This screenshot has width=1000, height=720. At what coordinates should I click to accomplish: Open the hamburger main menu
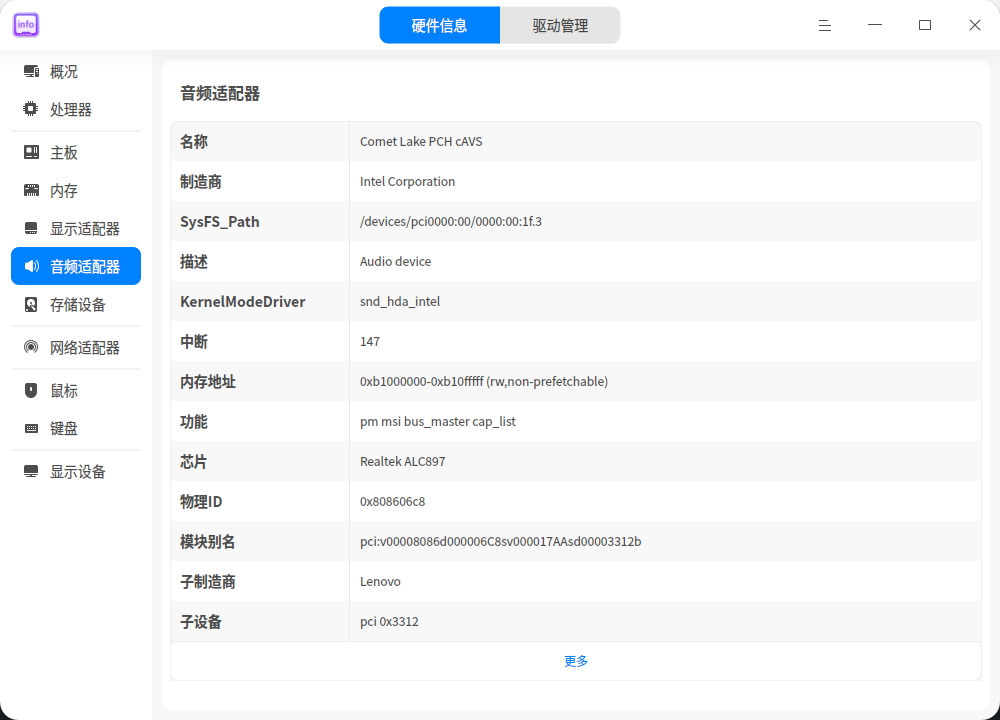click(825, 26)
